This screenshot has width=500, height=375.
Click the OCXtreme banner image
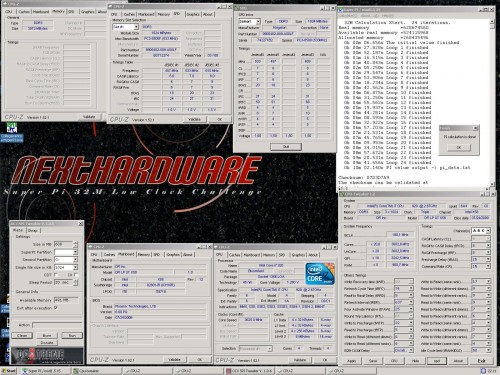pos(47,355)
